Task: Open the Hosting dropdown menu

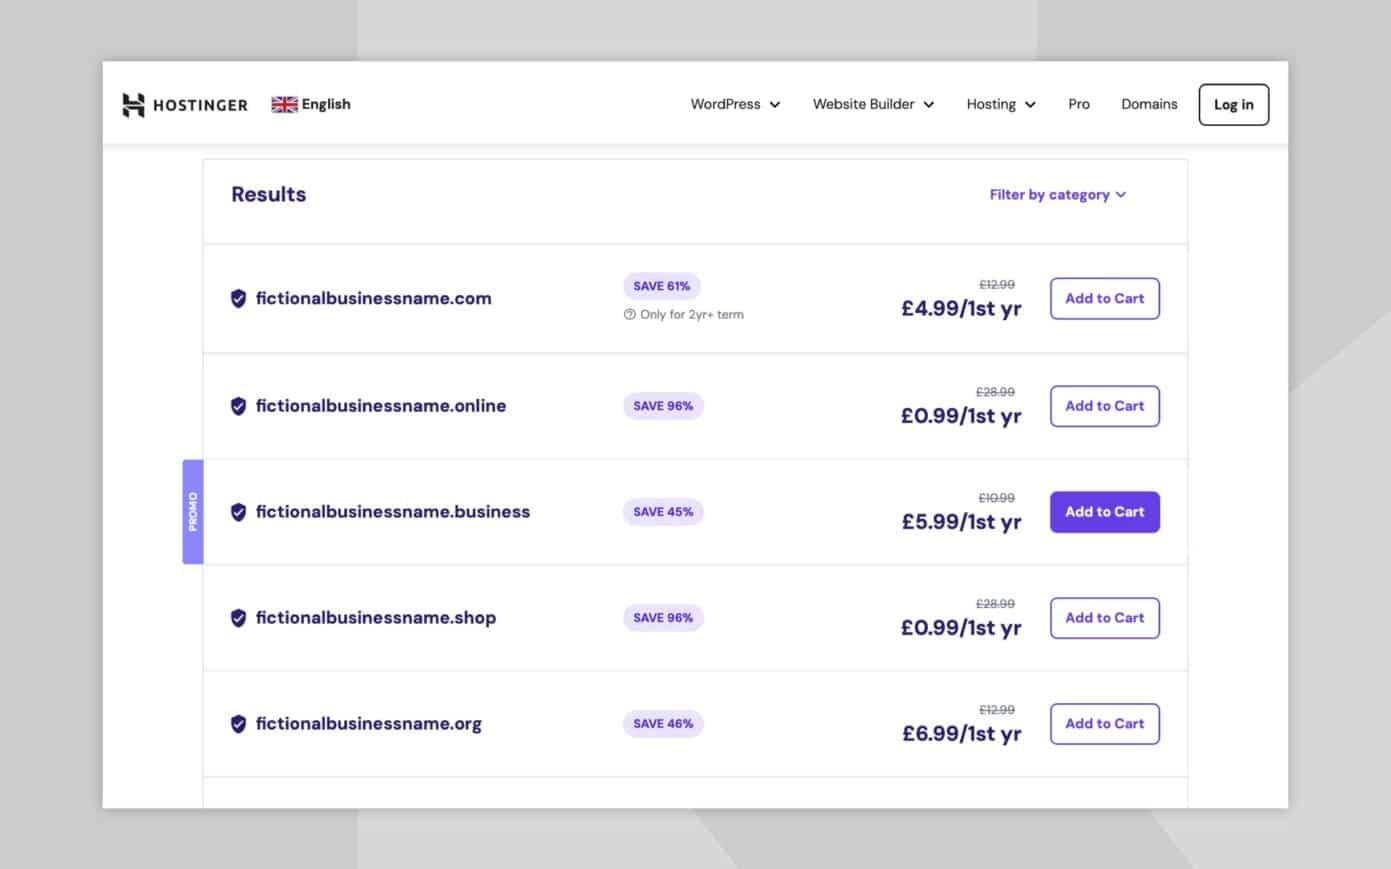Action: pos(1001,104)
